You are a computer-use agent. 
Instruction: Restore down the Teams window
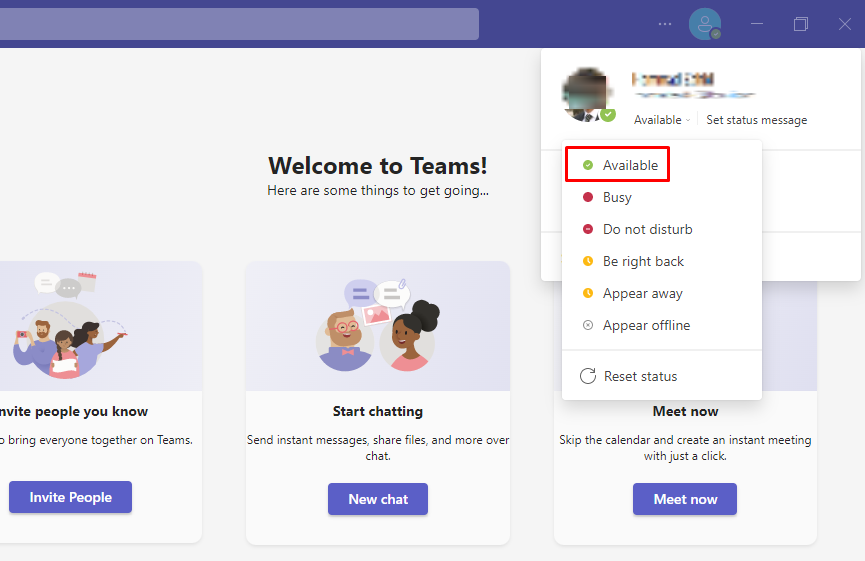(x=801, y=24)
